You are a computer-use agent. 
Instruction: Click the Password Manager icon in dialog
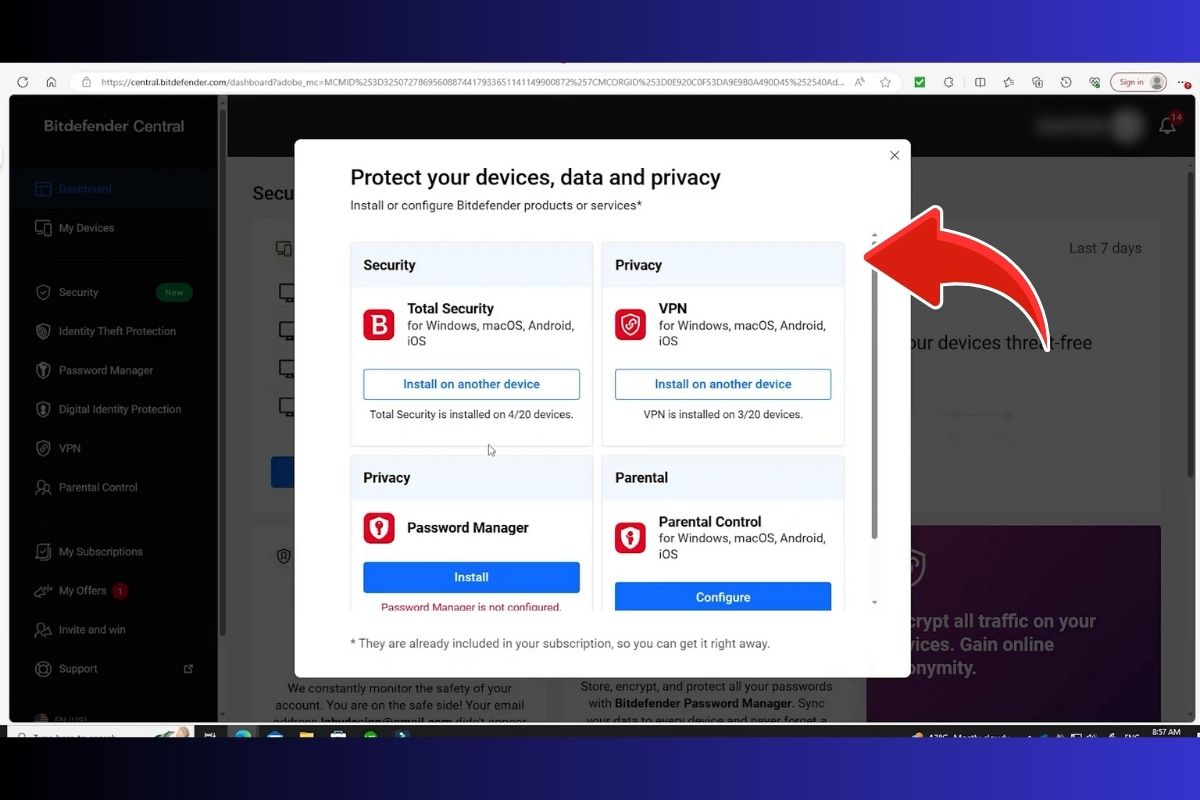379,528
